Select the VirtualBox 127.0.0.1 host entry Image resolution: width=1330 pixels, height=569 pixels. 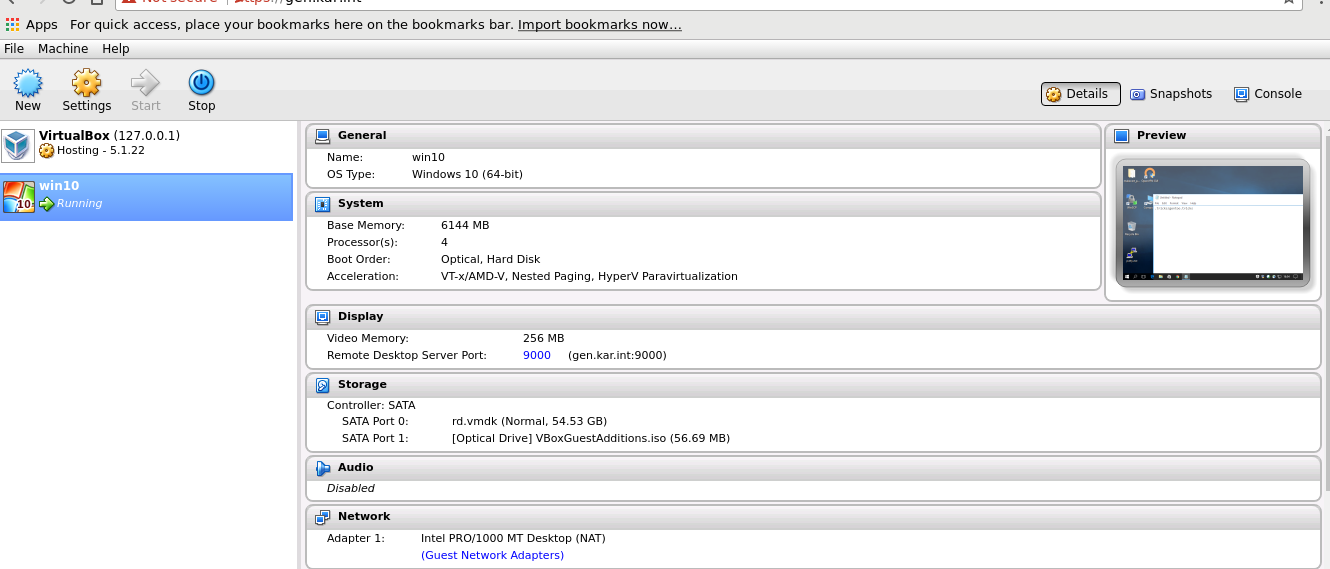146,145
